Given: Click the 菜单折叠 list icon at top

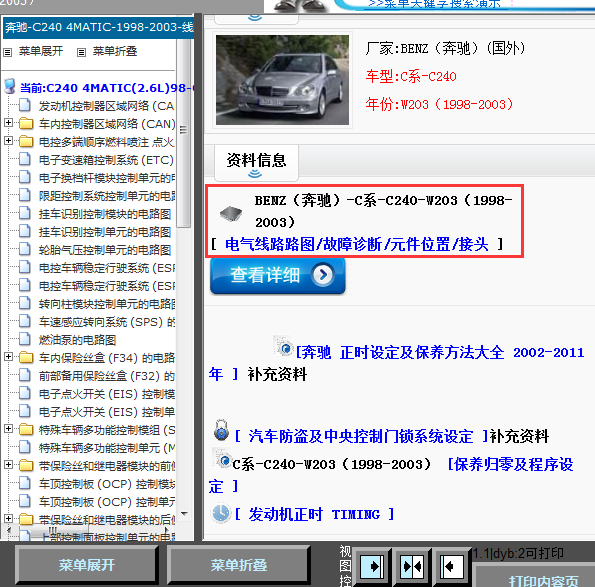Looking at the screenshot, I should pos(81,52).
